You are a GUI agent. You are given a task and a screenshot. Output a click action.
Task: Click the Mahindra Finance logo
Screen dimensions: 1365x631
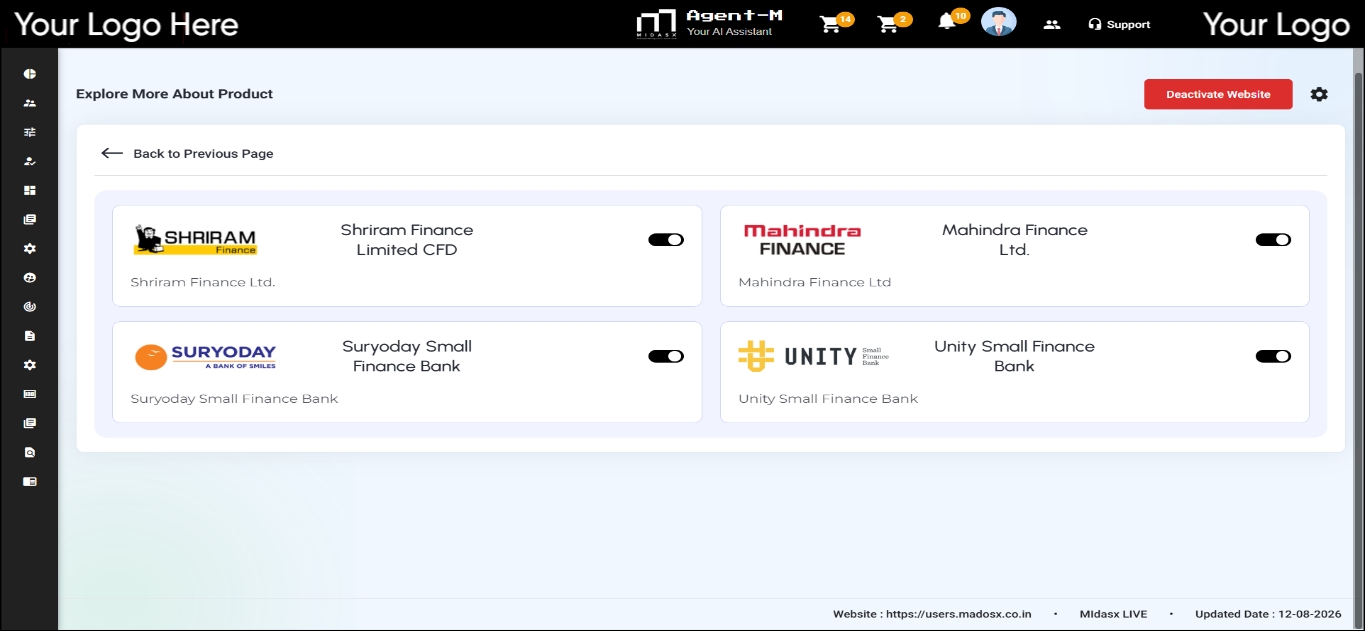tap(802, 240)
